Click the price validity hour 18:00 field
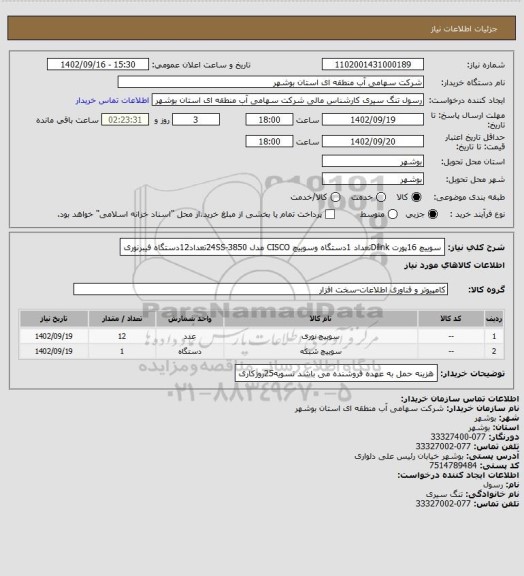 point(269,141)
